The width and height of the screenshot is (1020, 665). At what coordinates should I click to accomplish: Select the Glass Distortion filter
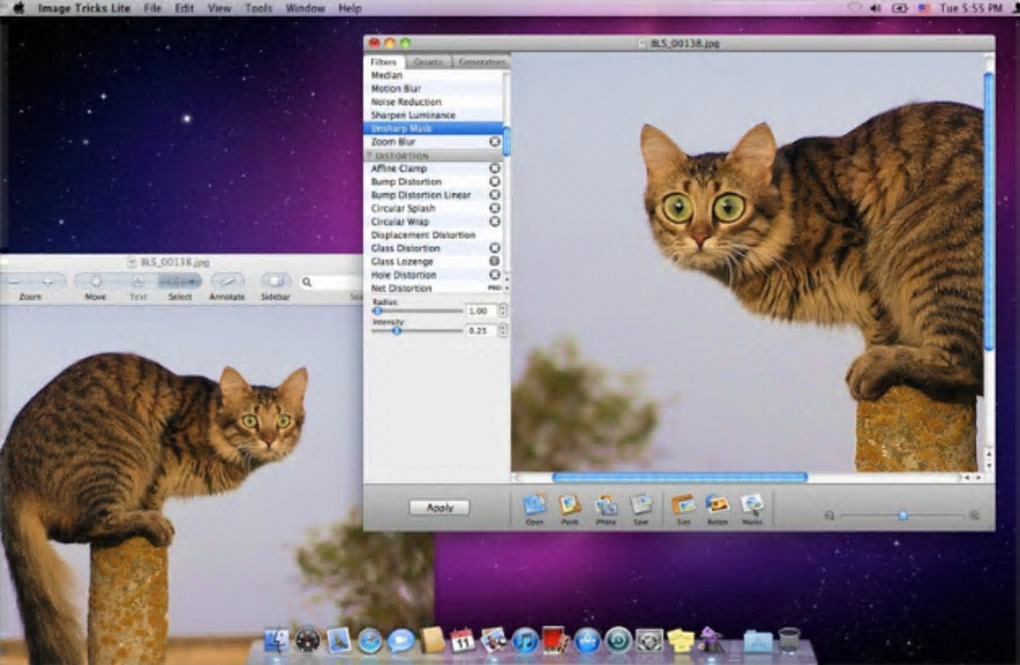pyautogui.click(x=433, y=249)
